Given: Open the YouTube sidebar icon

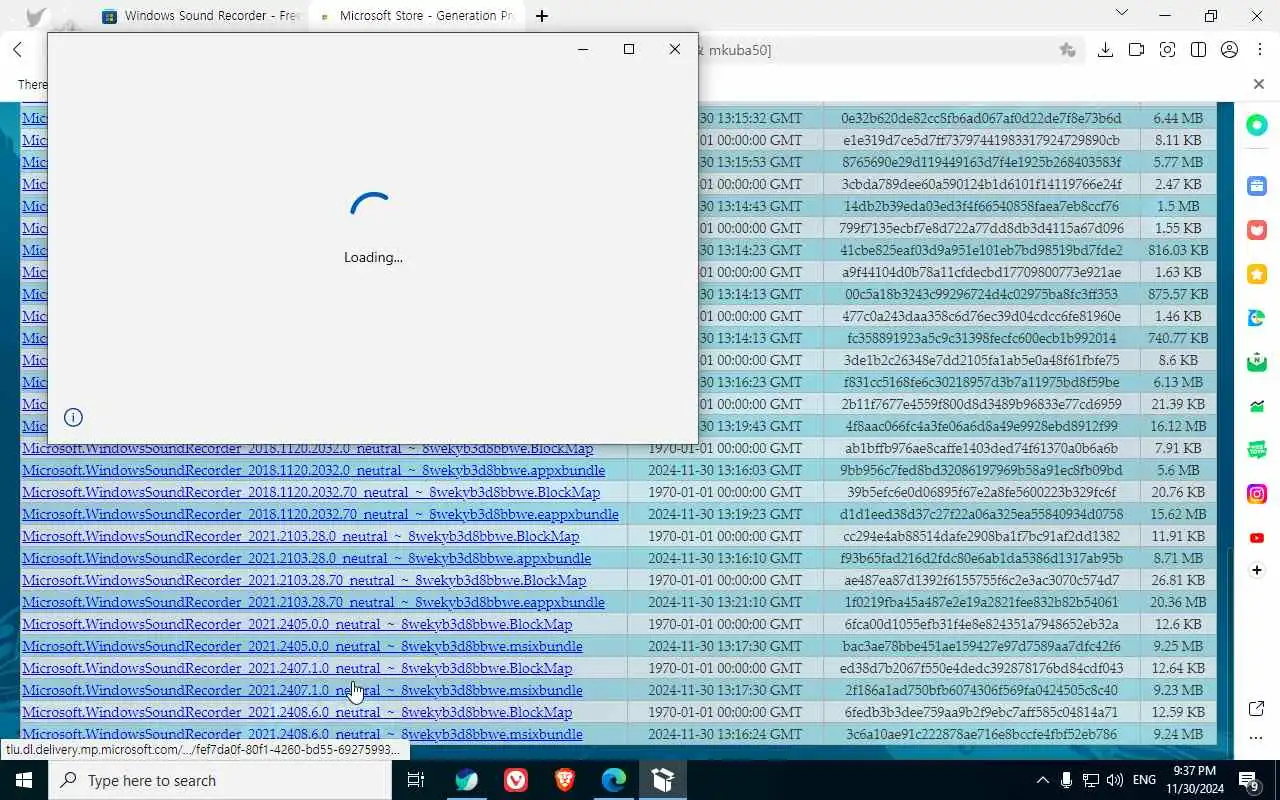Looking at the screenshot, I should click(x=1257, y=538).
